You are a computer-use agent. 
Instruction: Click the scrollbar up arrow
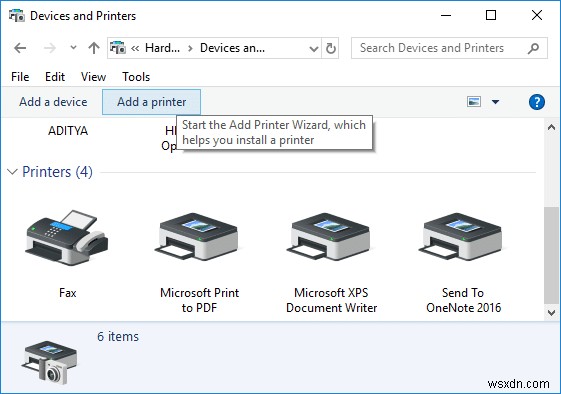coord(551,127)
